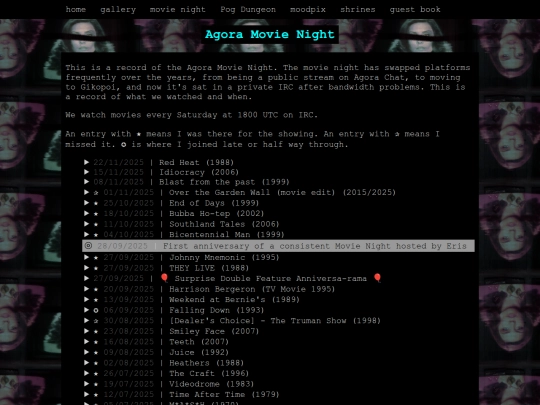
Task: Expand the Videodrome (1983) entry
Action: 87,384
